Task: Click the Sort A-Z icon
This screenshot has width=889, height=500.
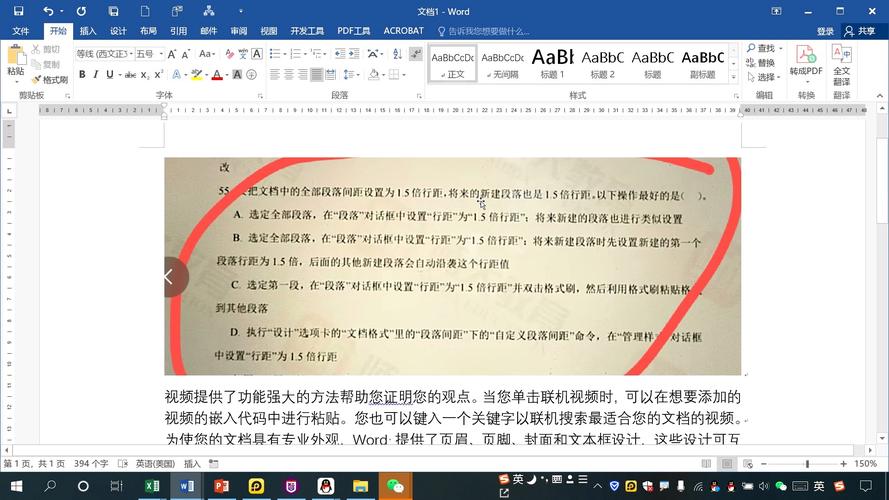Action: tap(397, 54)
